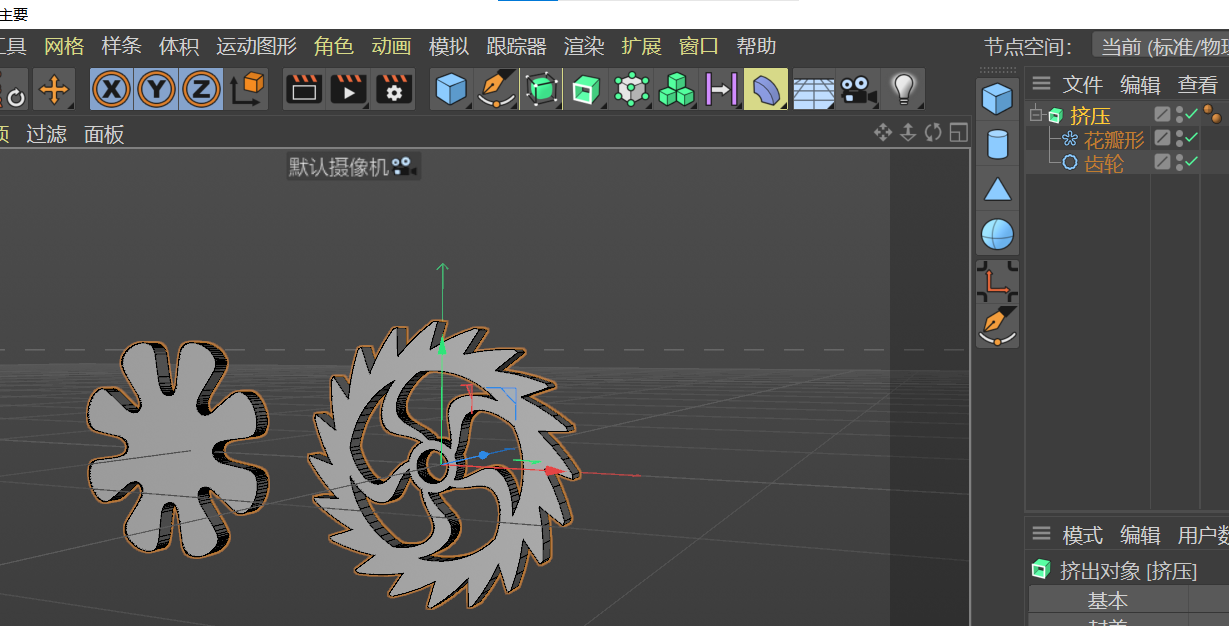The image size is (1229, 626).
Task: Click the highlighted Bend deformer icon
Action: (766, 90)
